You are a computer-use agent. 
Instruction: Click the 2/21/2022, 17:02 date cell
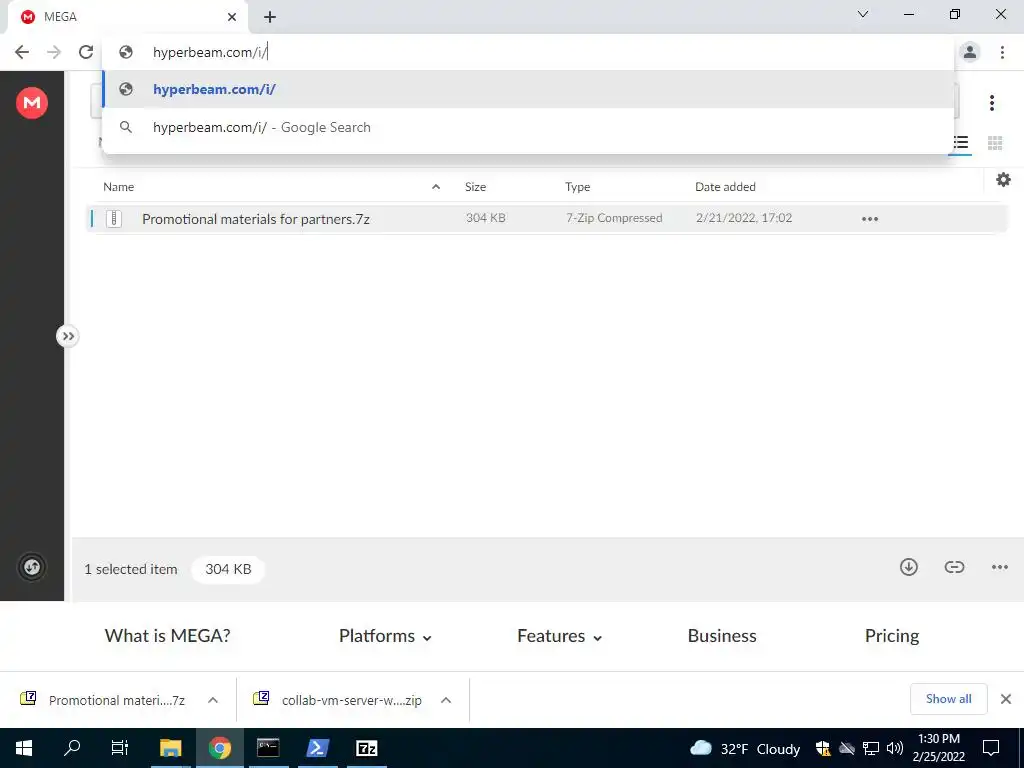744,218
